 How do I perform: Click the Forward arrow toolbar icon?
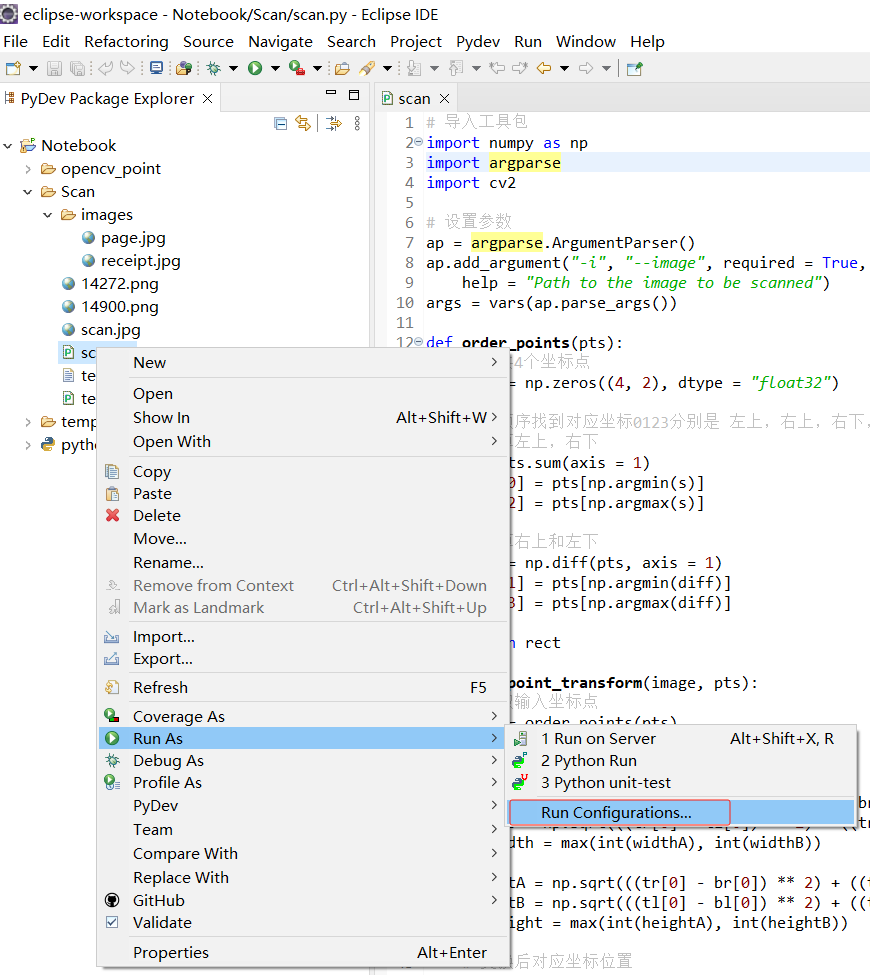[586, 68]
